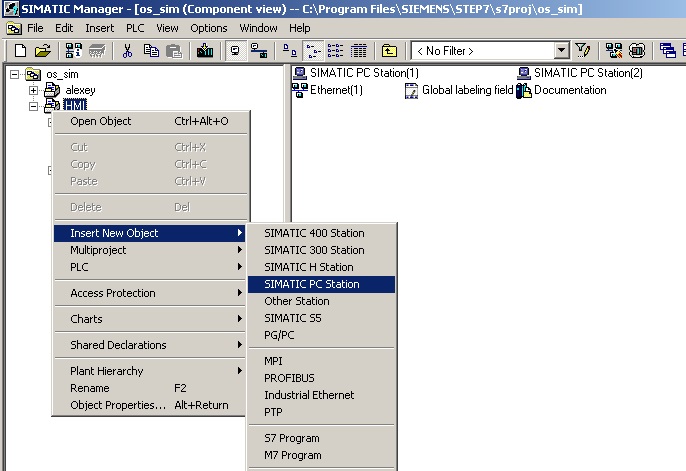Insert a SIMATIC S5 object
Screen dimensions: 686x471
click(322, 318)
